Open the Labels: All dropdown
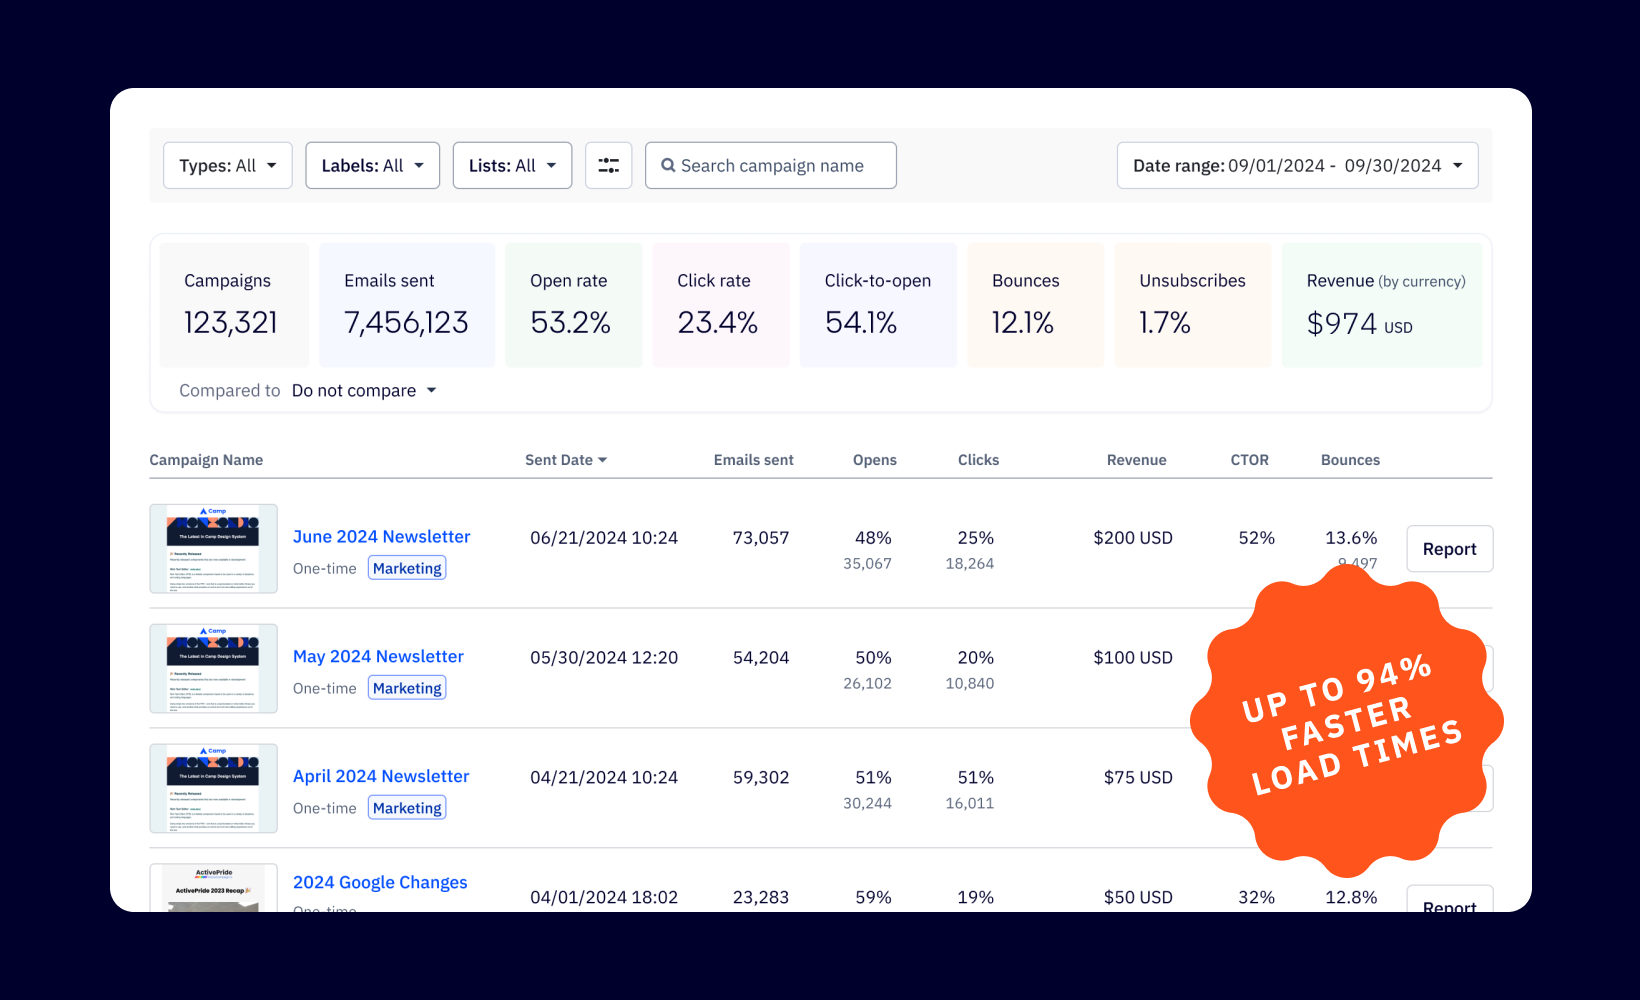Viewport: 1640px width, 1000px height. [x=372, y=166]
